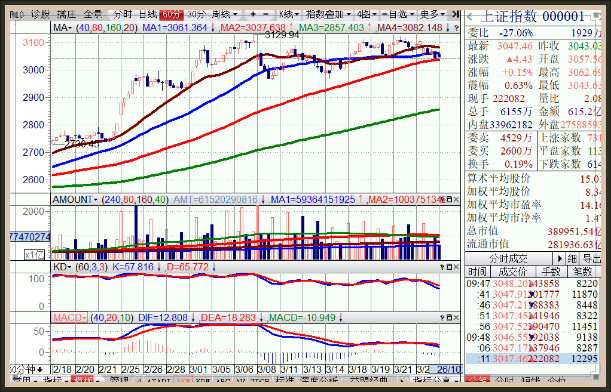
Task: Click the 2/25 date marker on time axis
Action: click(x=131, y=369)
